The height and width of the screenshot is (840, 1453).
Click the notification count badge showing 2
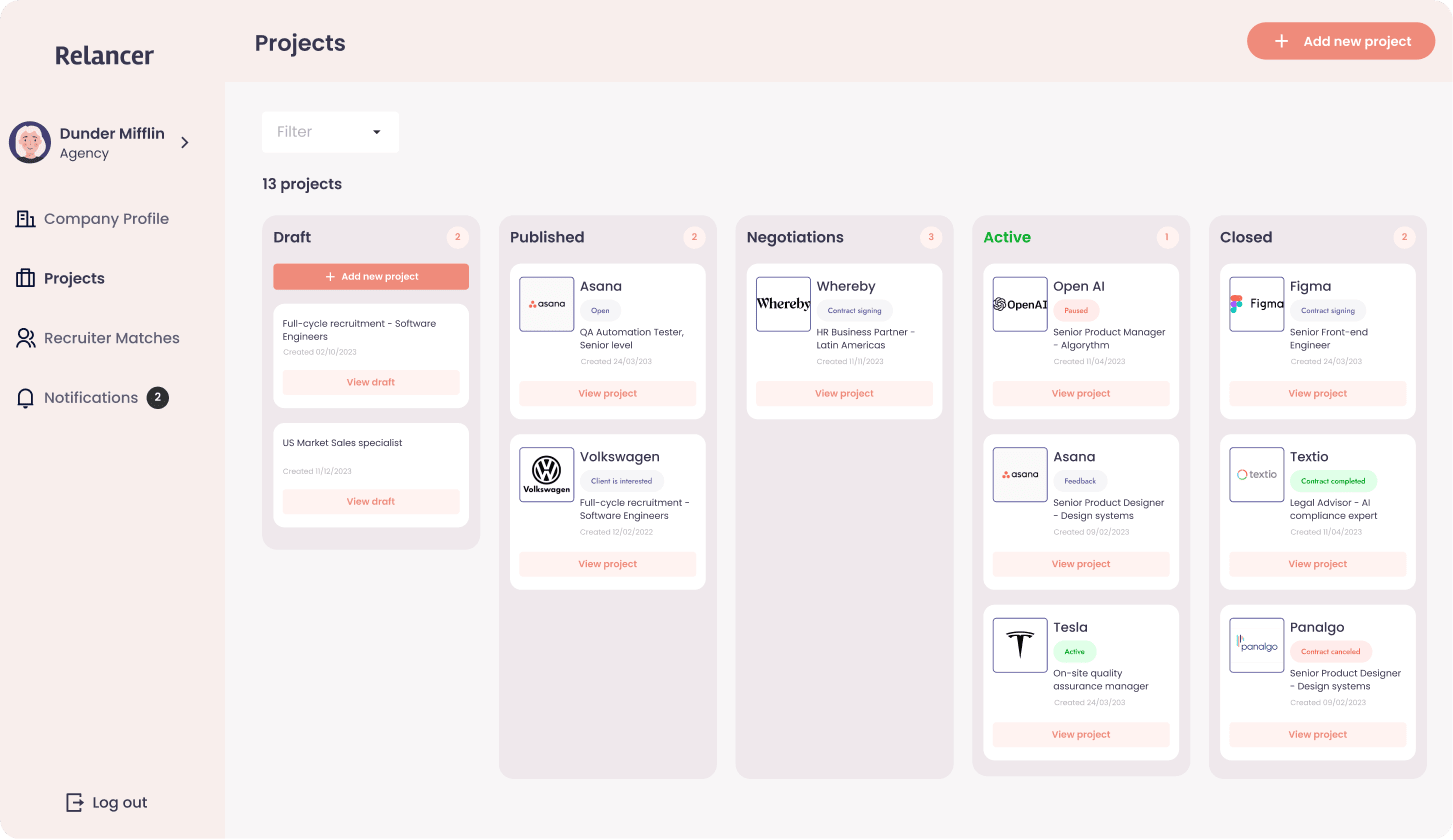tap(158, 397)
